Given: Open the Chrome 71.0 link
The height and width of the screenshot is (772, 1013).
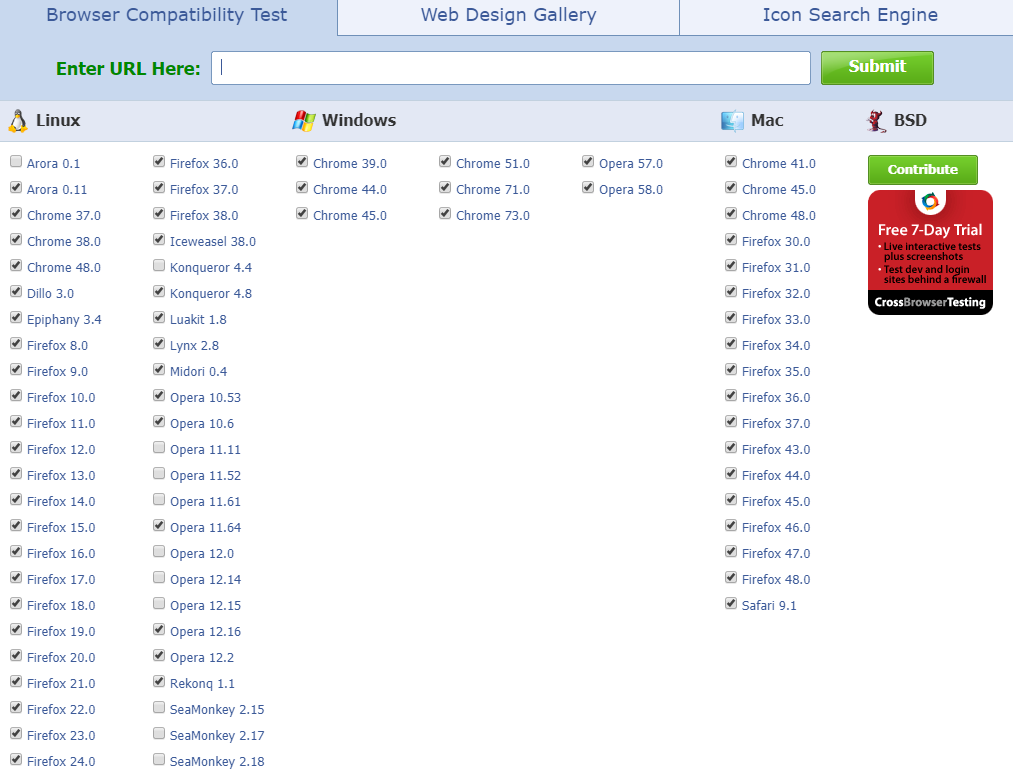Looking at the screenshot, I should click(x=493, y=190).
